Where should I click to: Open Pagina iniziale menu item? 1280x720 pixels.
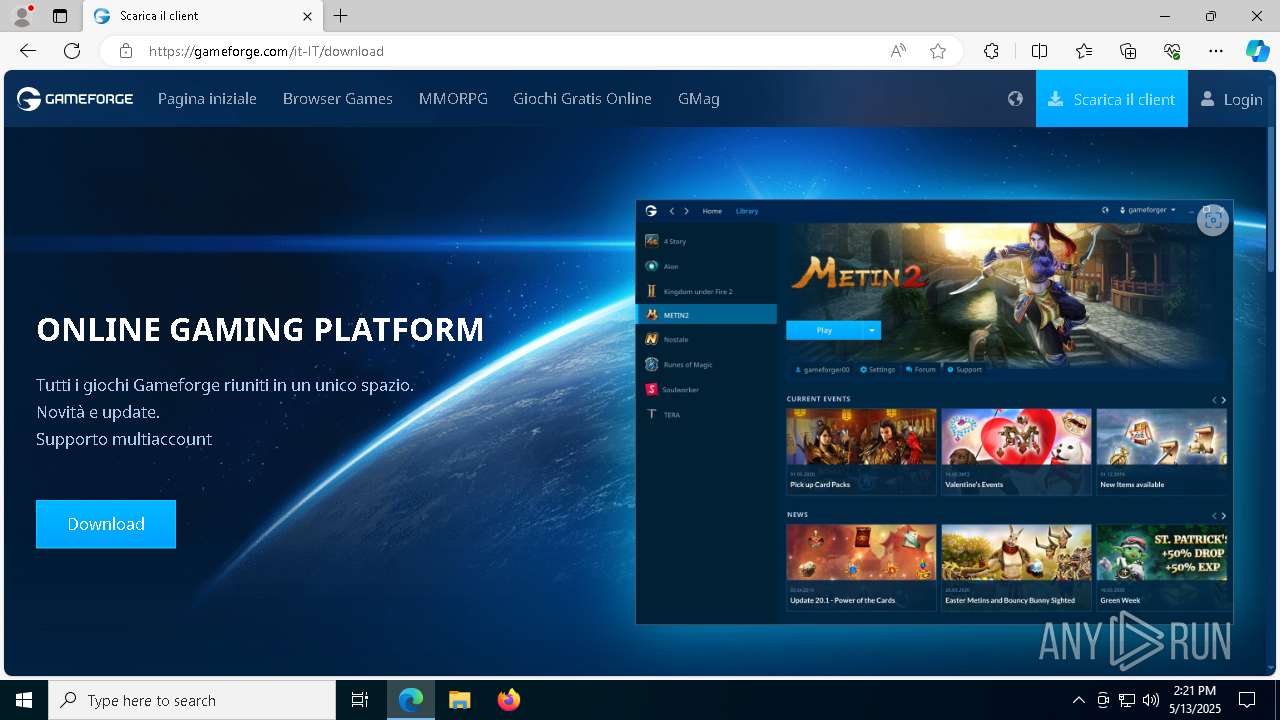[x=207, y=98]
